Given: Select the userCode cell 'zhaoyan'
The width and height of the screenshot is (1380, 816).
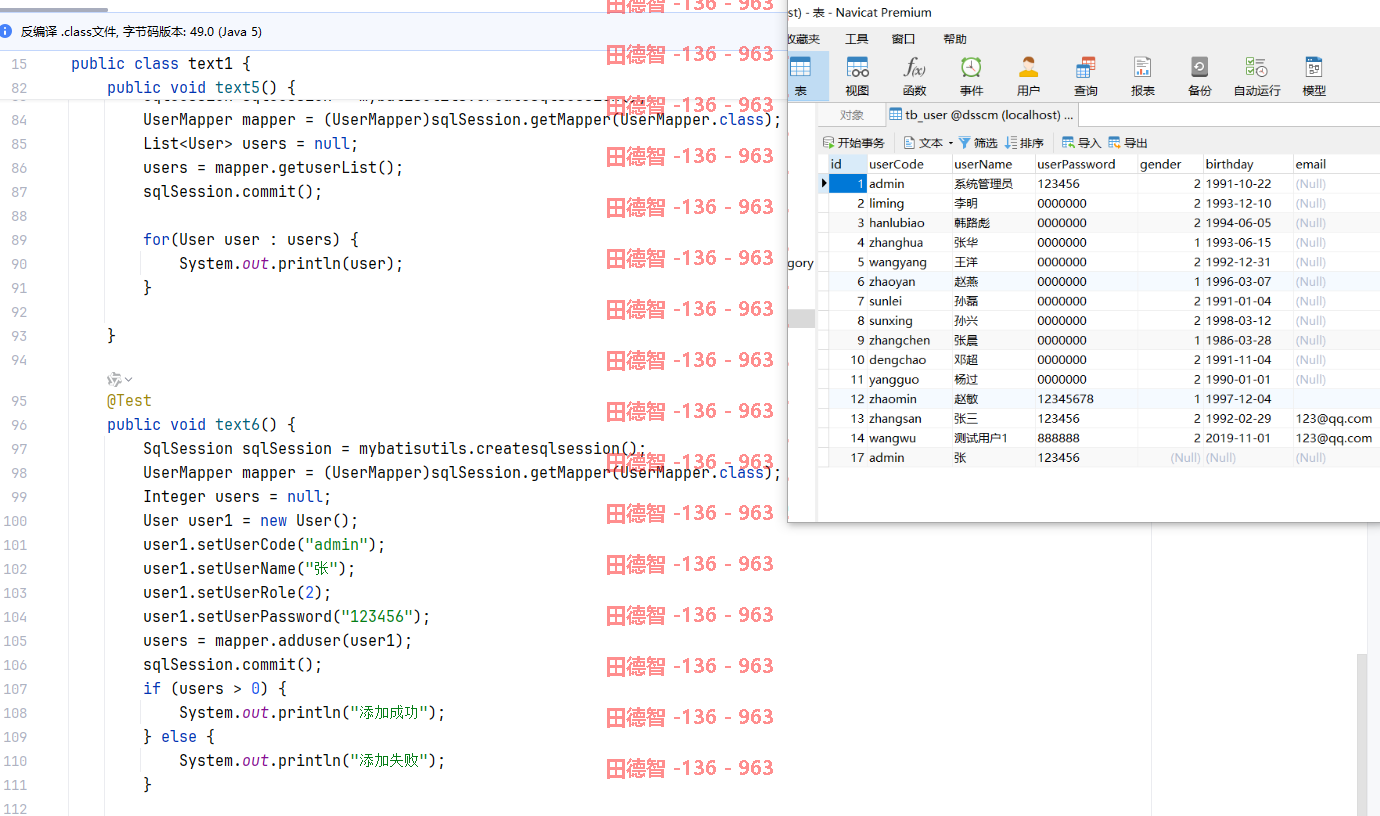Looking at the screenshot, I should click(908, 282).
